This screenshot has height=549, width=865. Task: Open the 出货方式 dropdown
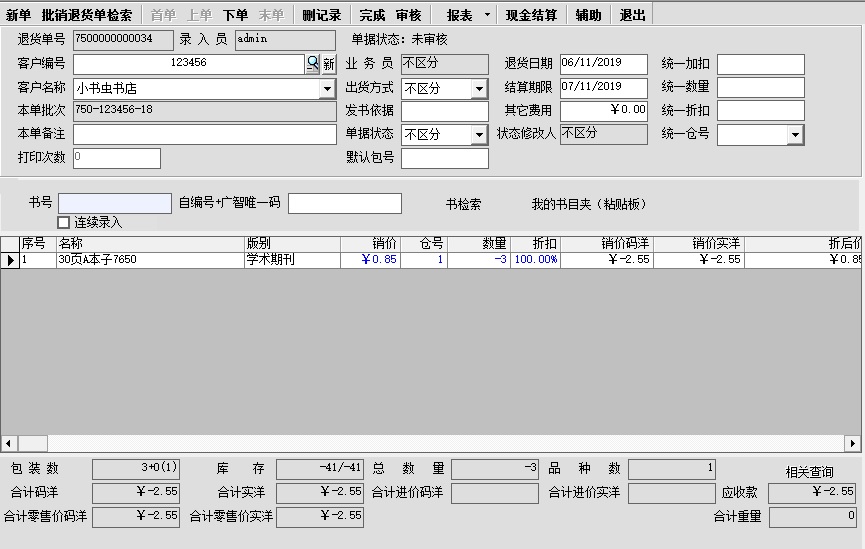point(479,88)
